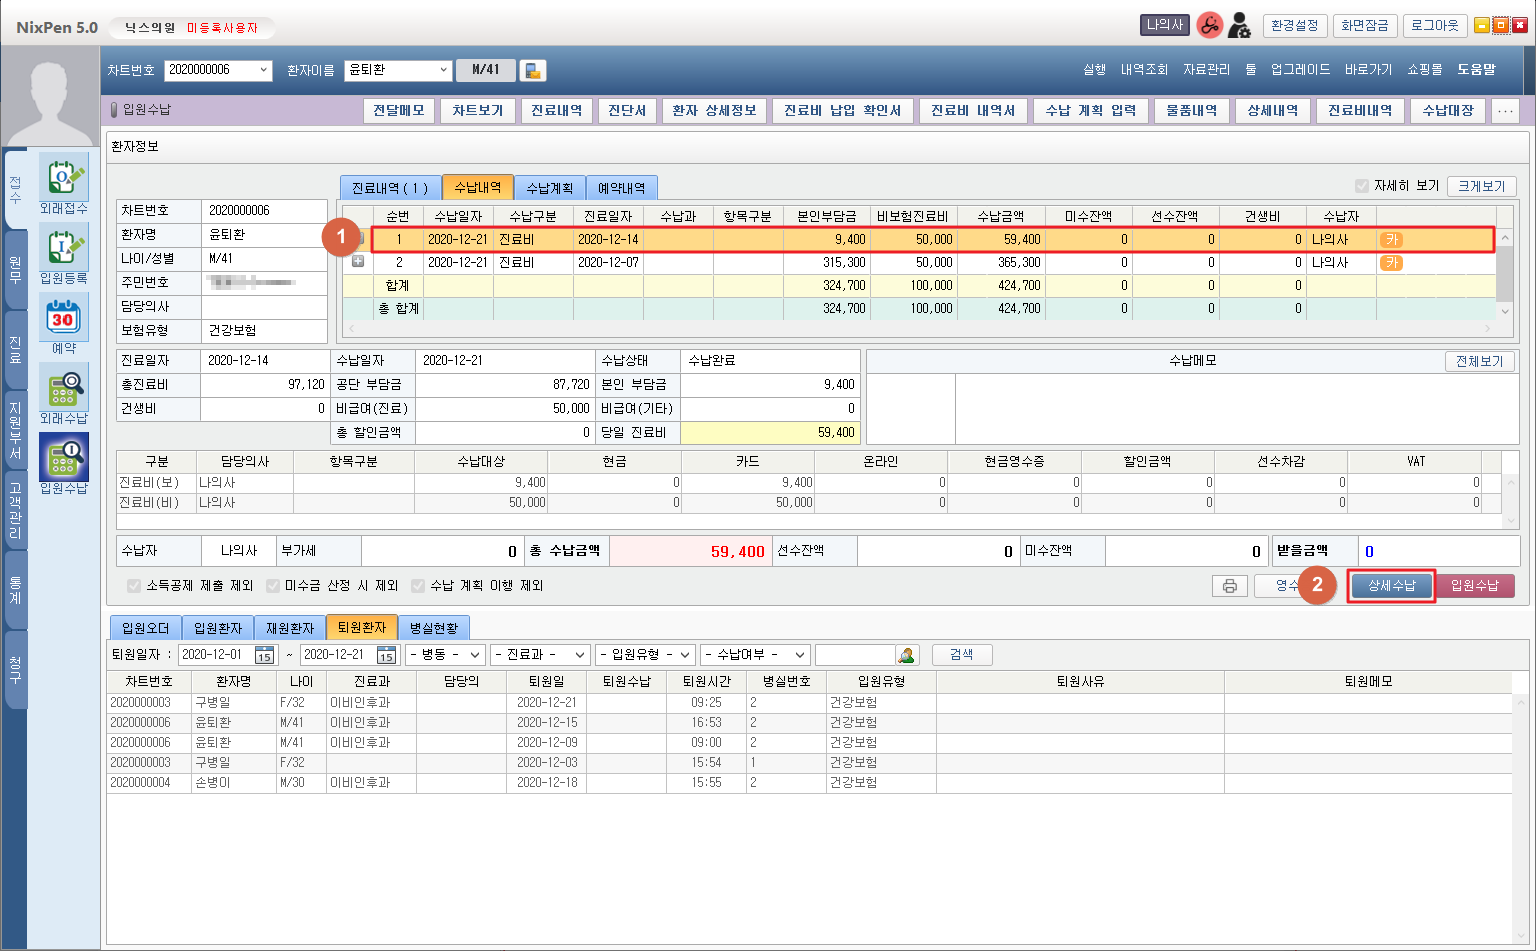Viewport: 1536px width, 951px height.
Task: Open the 입원등록 sidebar icon
Action: [63, 250]
